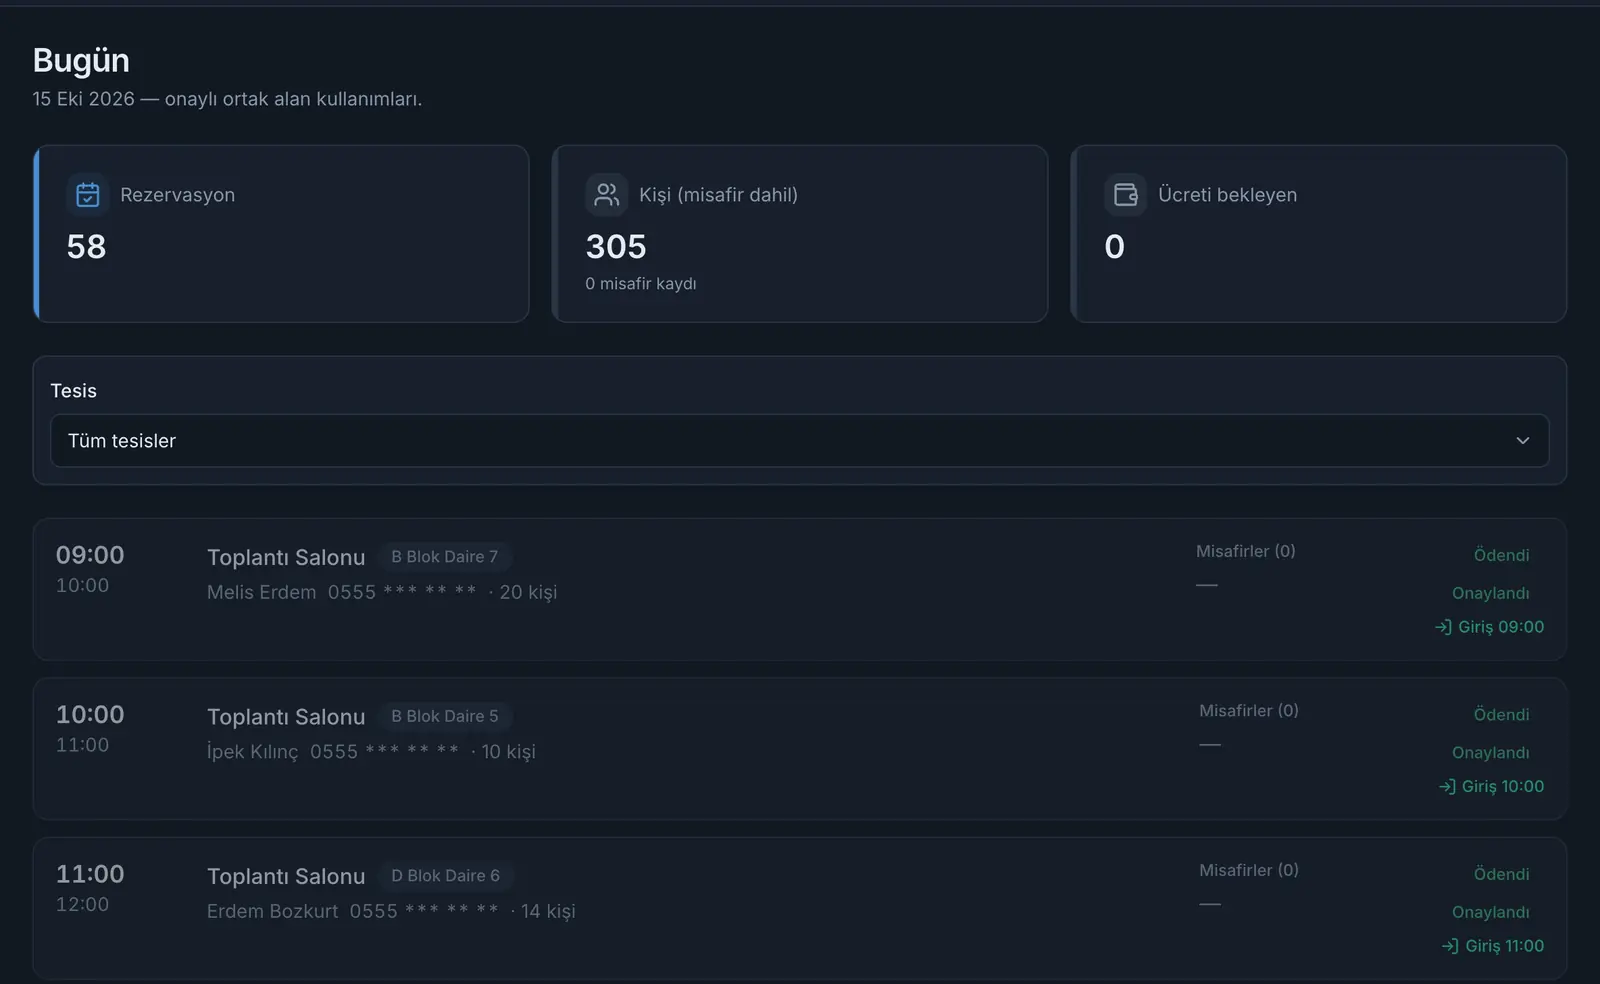Click Misafirler (0) in the 10:00 reservation
1600x984 pixels.
tap(1249, 711)
